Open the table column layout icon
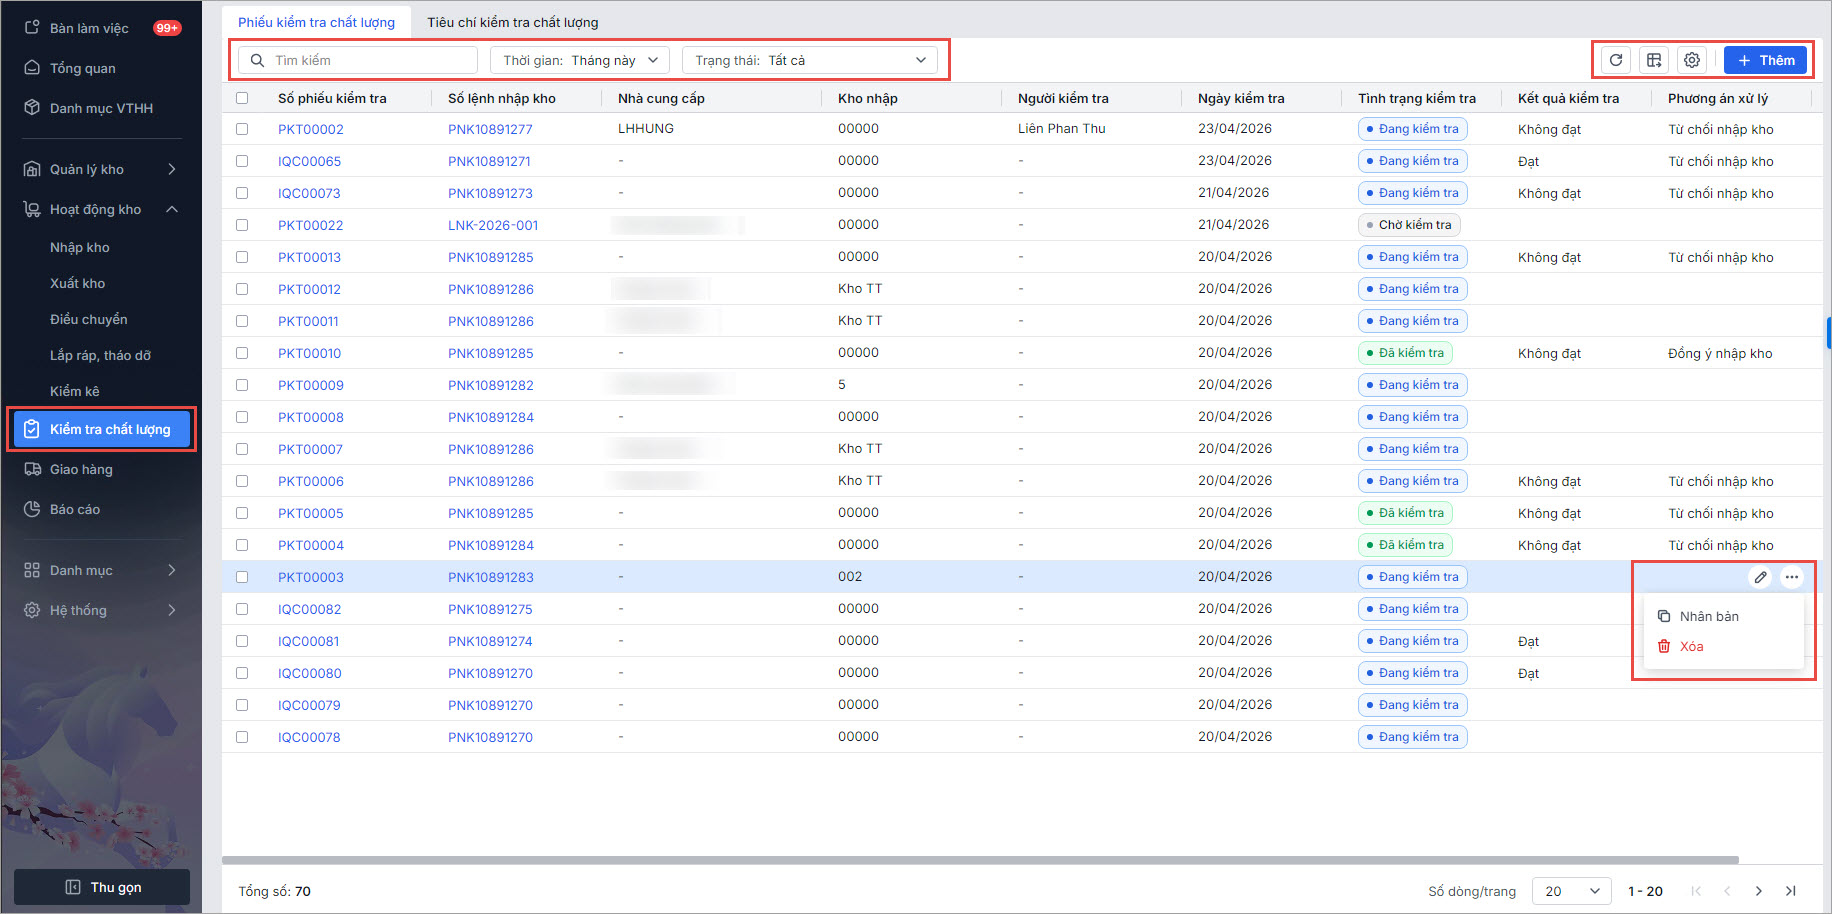1832x914 pixels. pyautogui.click(x=1654, y=60)
